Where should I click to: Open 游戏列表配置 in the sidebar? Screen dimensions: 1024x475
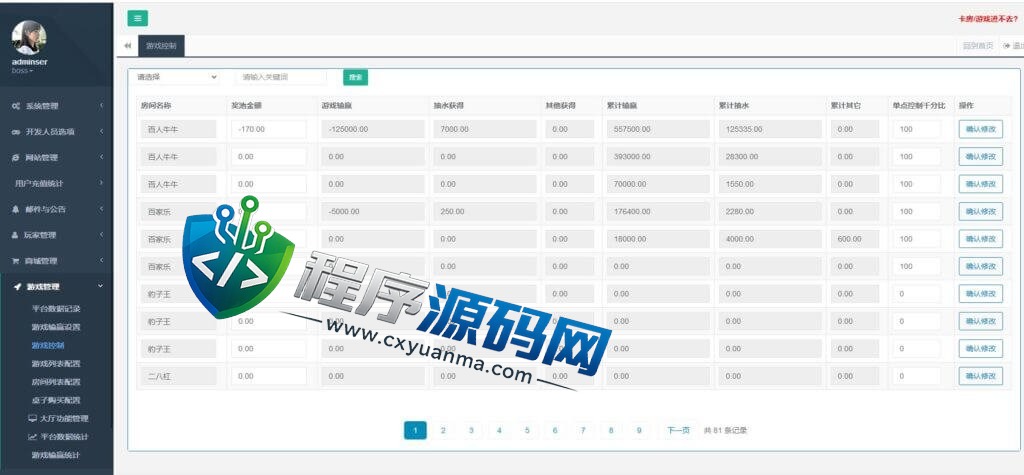tap(56, 363)
